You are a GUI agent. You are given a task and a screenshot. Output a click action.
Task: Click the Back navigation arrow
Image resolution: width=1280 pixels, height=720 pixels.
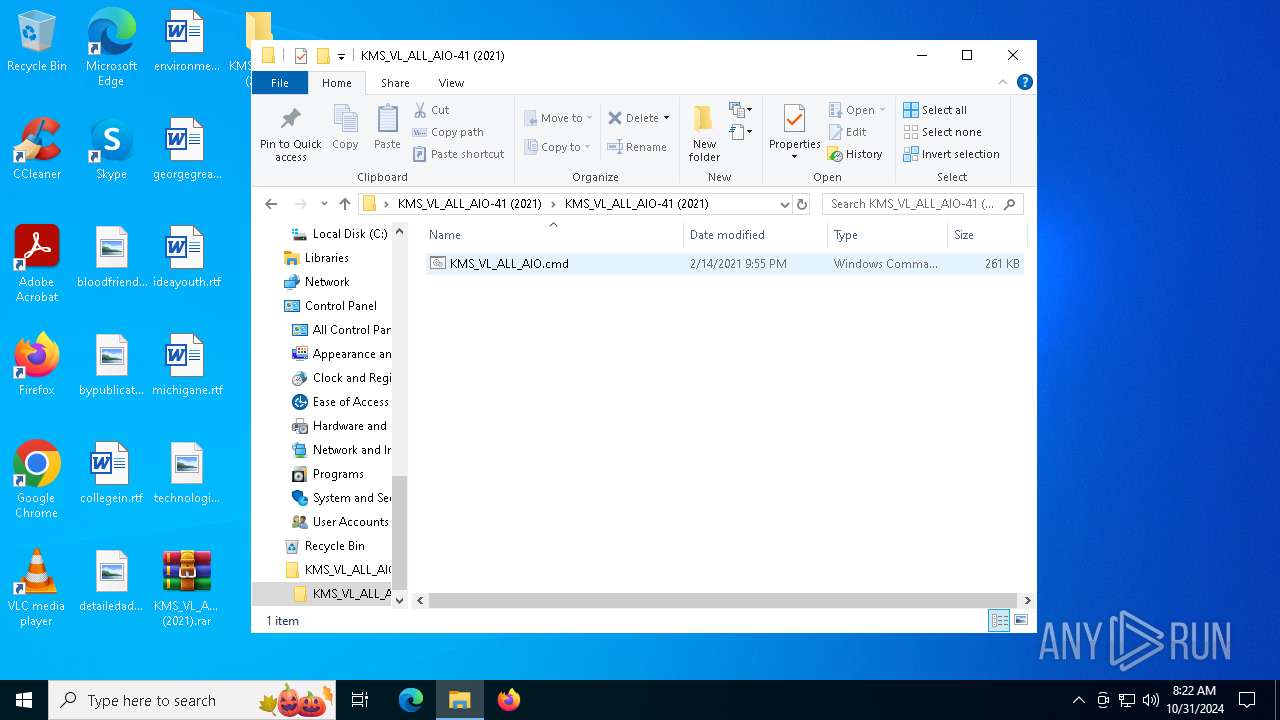coord(271,204)
